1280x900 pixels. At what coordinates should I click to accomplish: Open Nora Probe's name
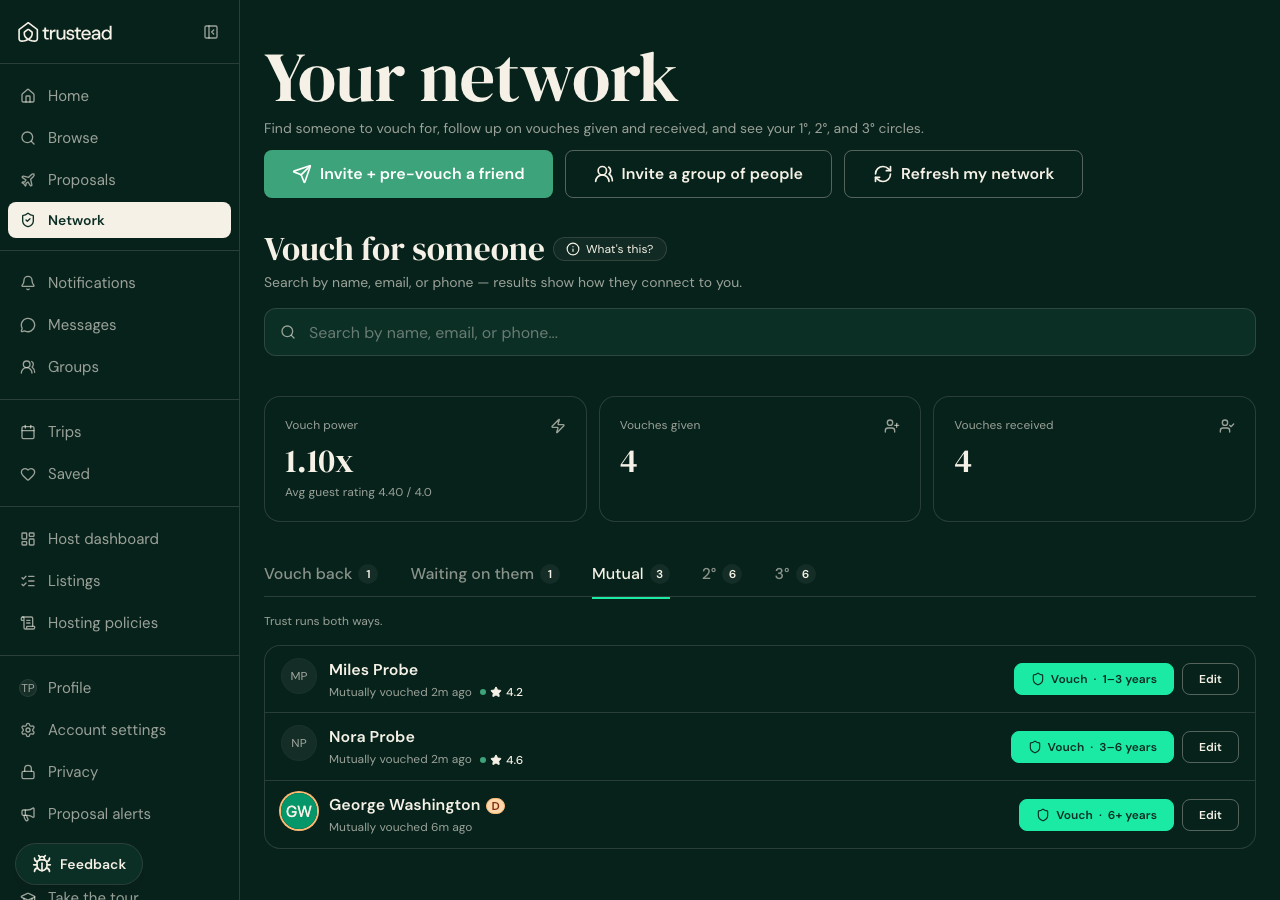[372, 737]
